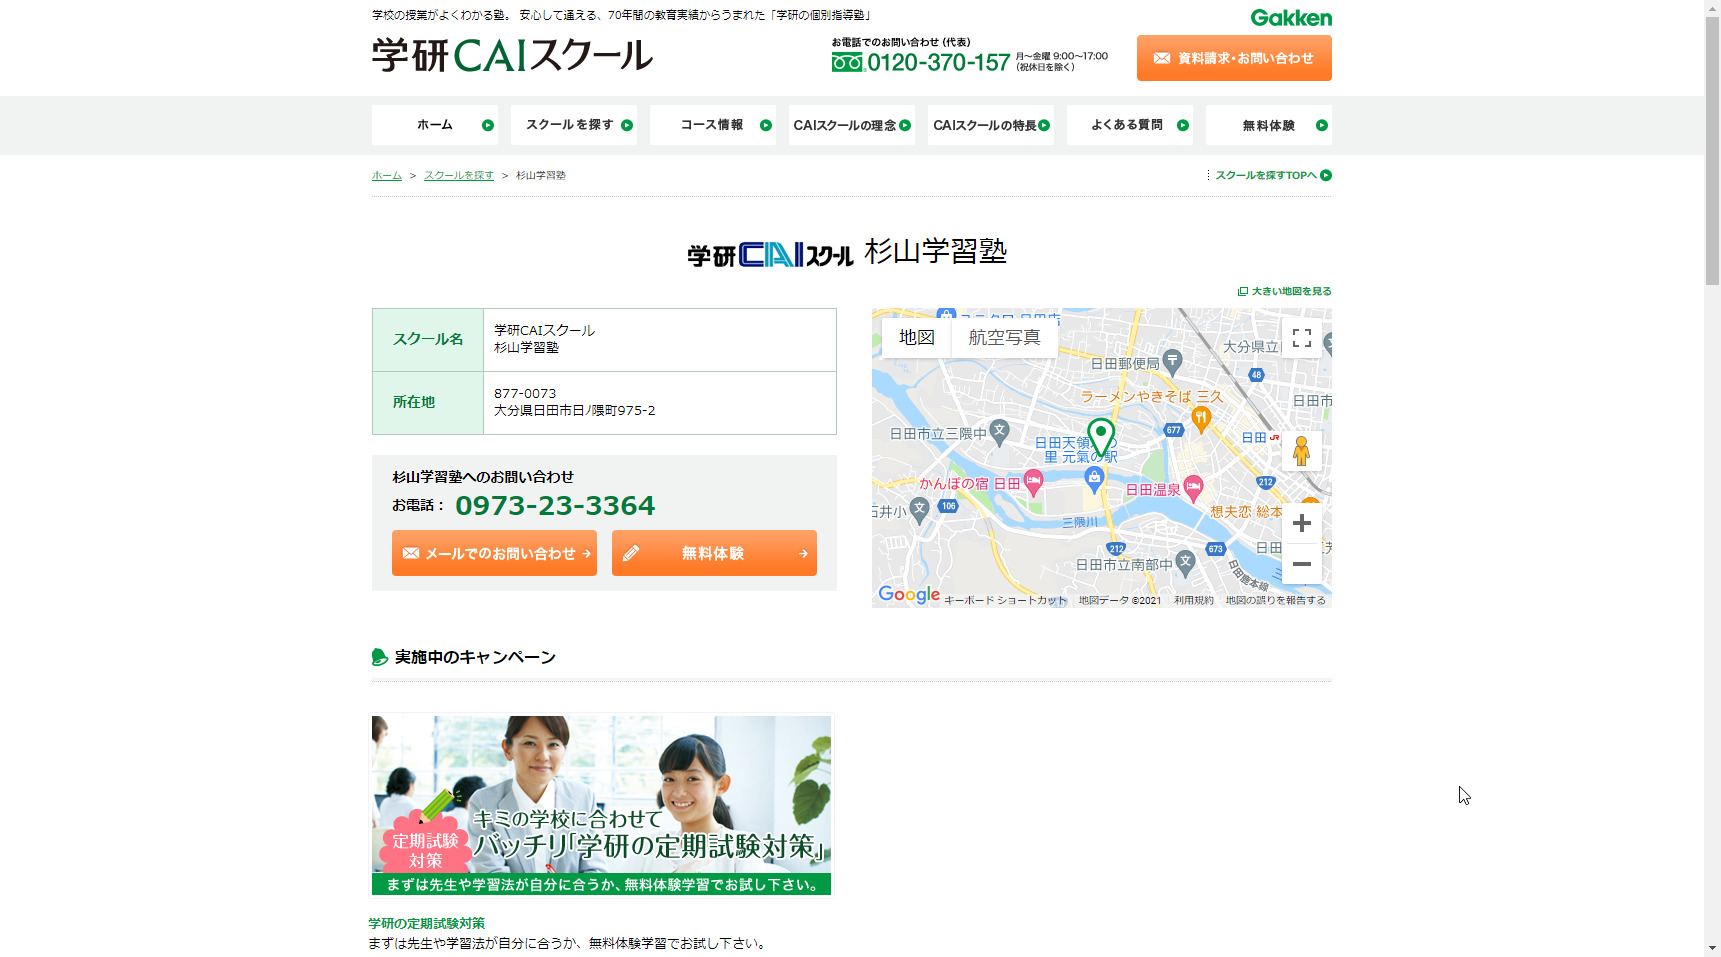Viewport: 1721px width, 957px height.
Task: Click the green school location marker
Action: tap(1101, 437)
